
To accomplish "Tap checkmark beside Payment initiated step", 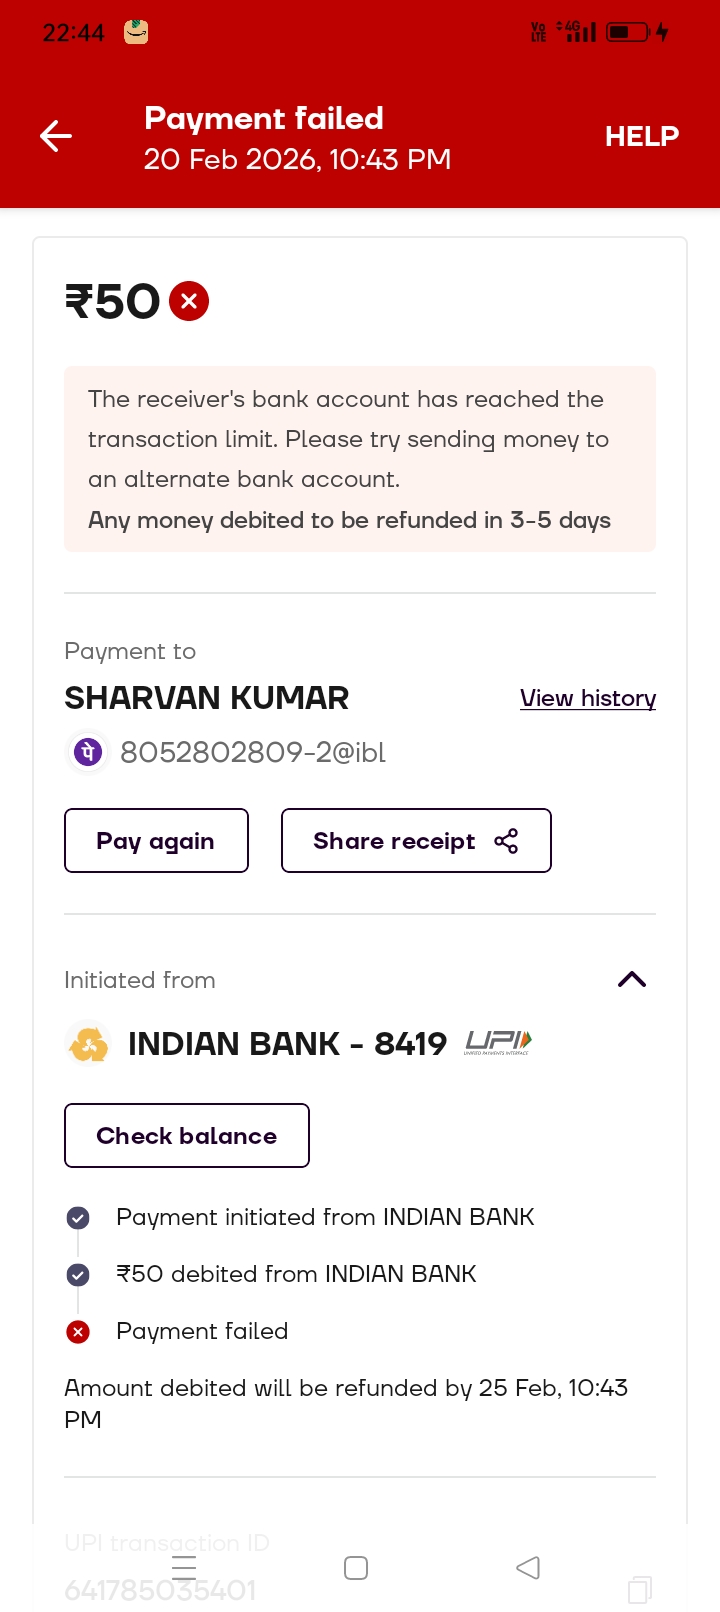I will point(78,1218).
